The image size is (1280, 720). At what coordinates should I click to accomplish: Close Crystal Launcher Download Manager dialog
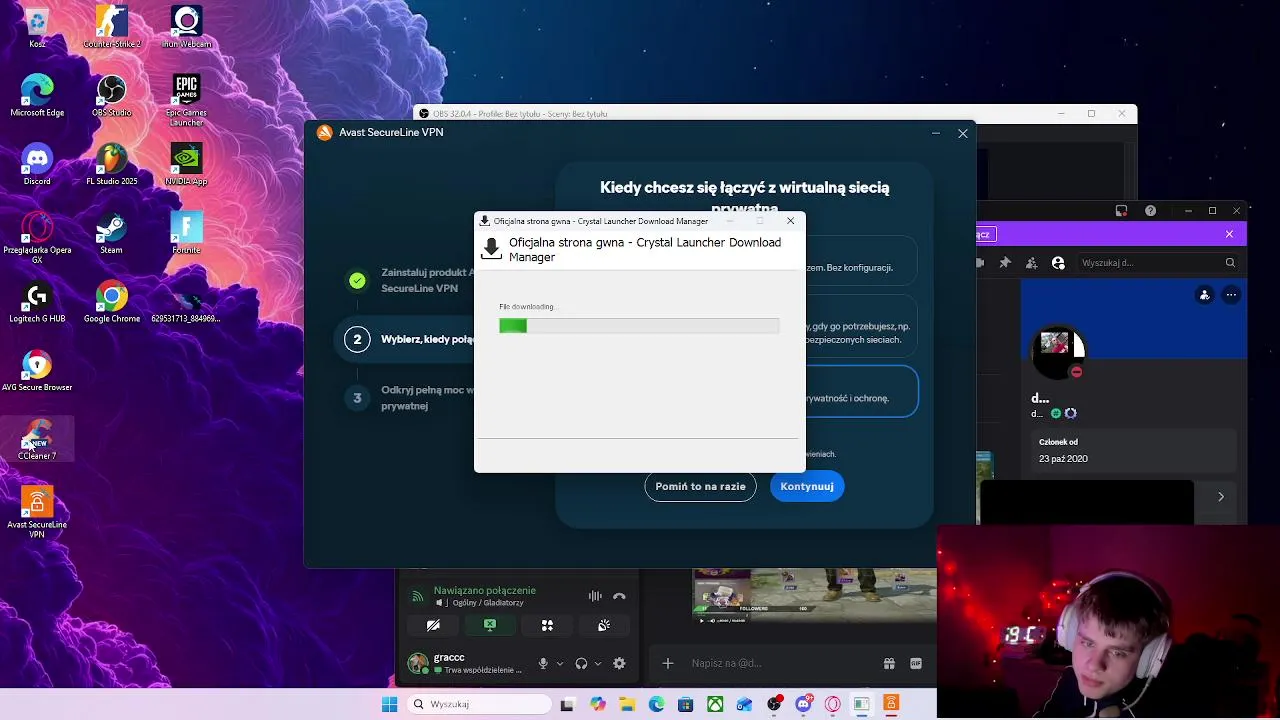[x=790, y=221]
